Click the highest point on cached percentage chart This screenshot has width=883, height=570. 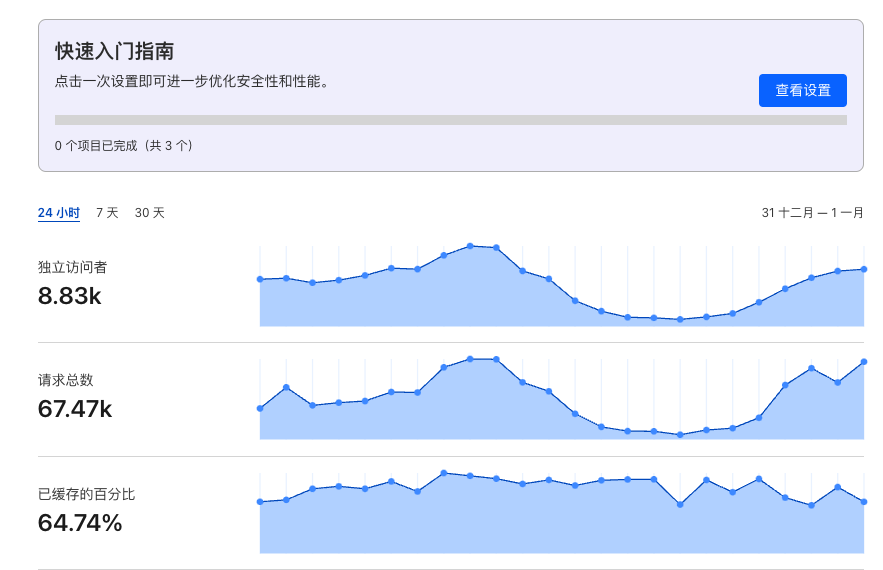pyautogui.click(x=444, y=473)
